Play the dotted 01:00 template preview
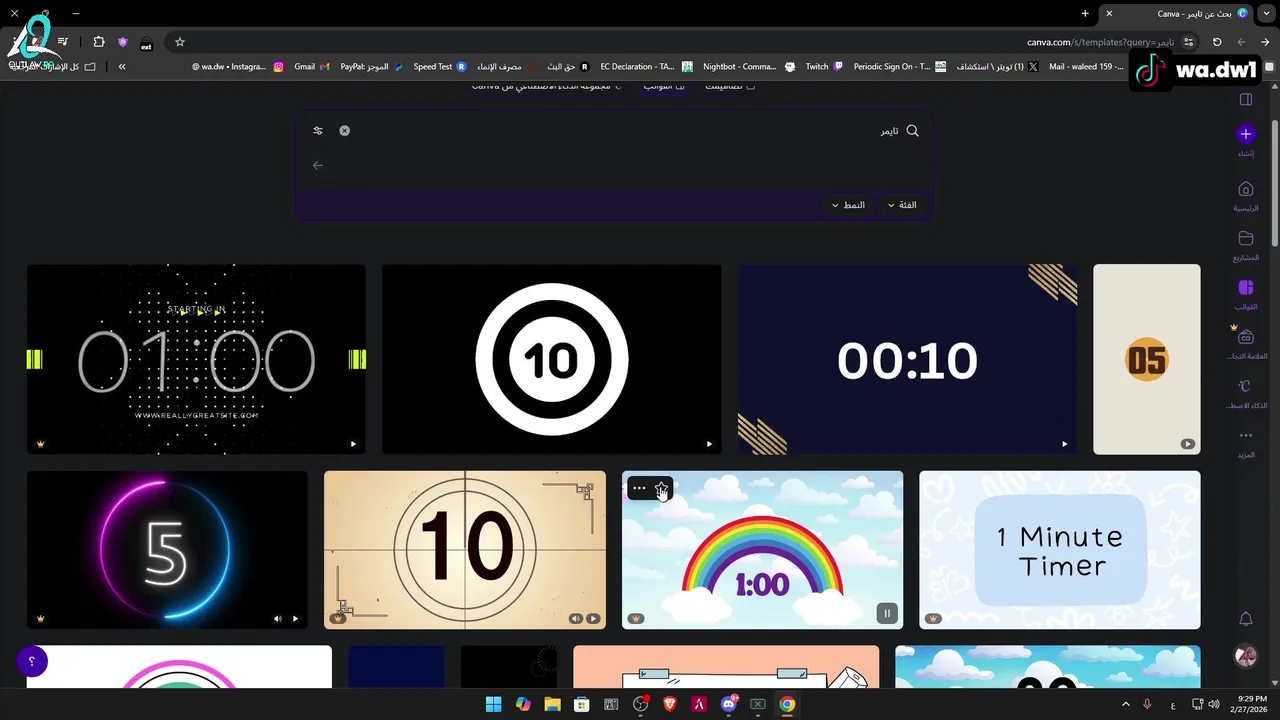Viewport: 1280px width, 720px height. (353, 444)
